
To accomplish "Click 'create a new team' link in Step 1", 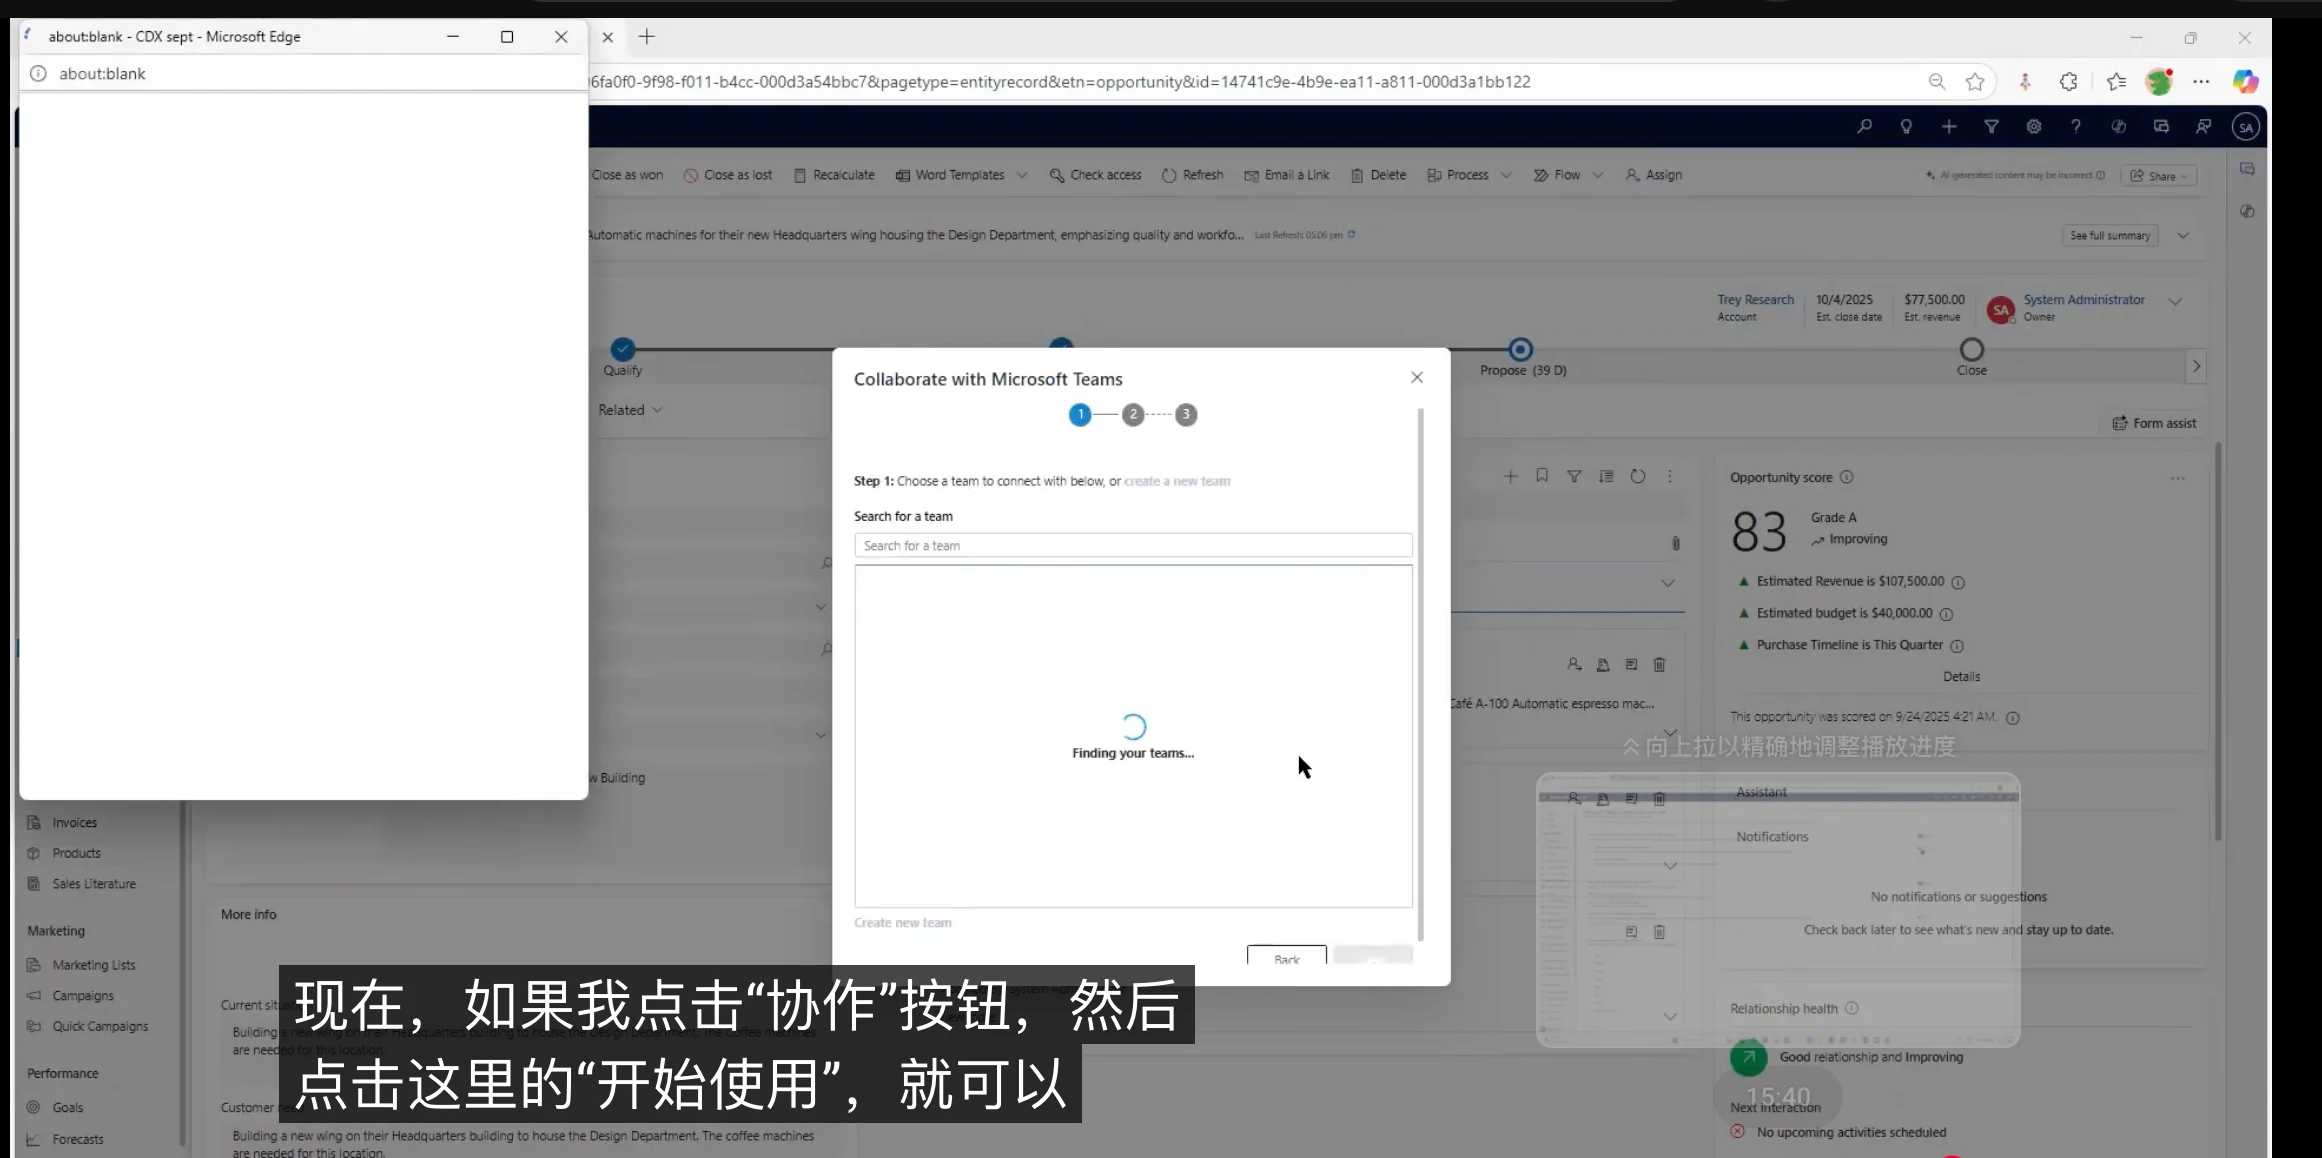I will [x=1177, y=481].
